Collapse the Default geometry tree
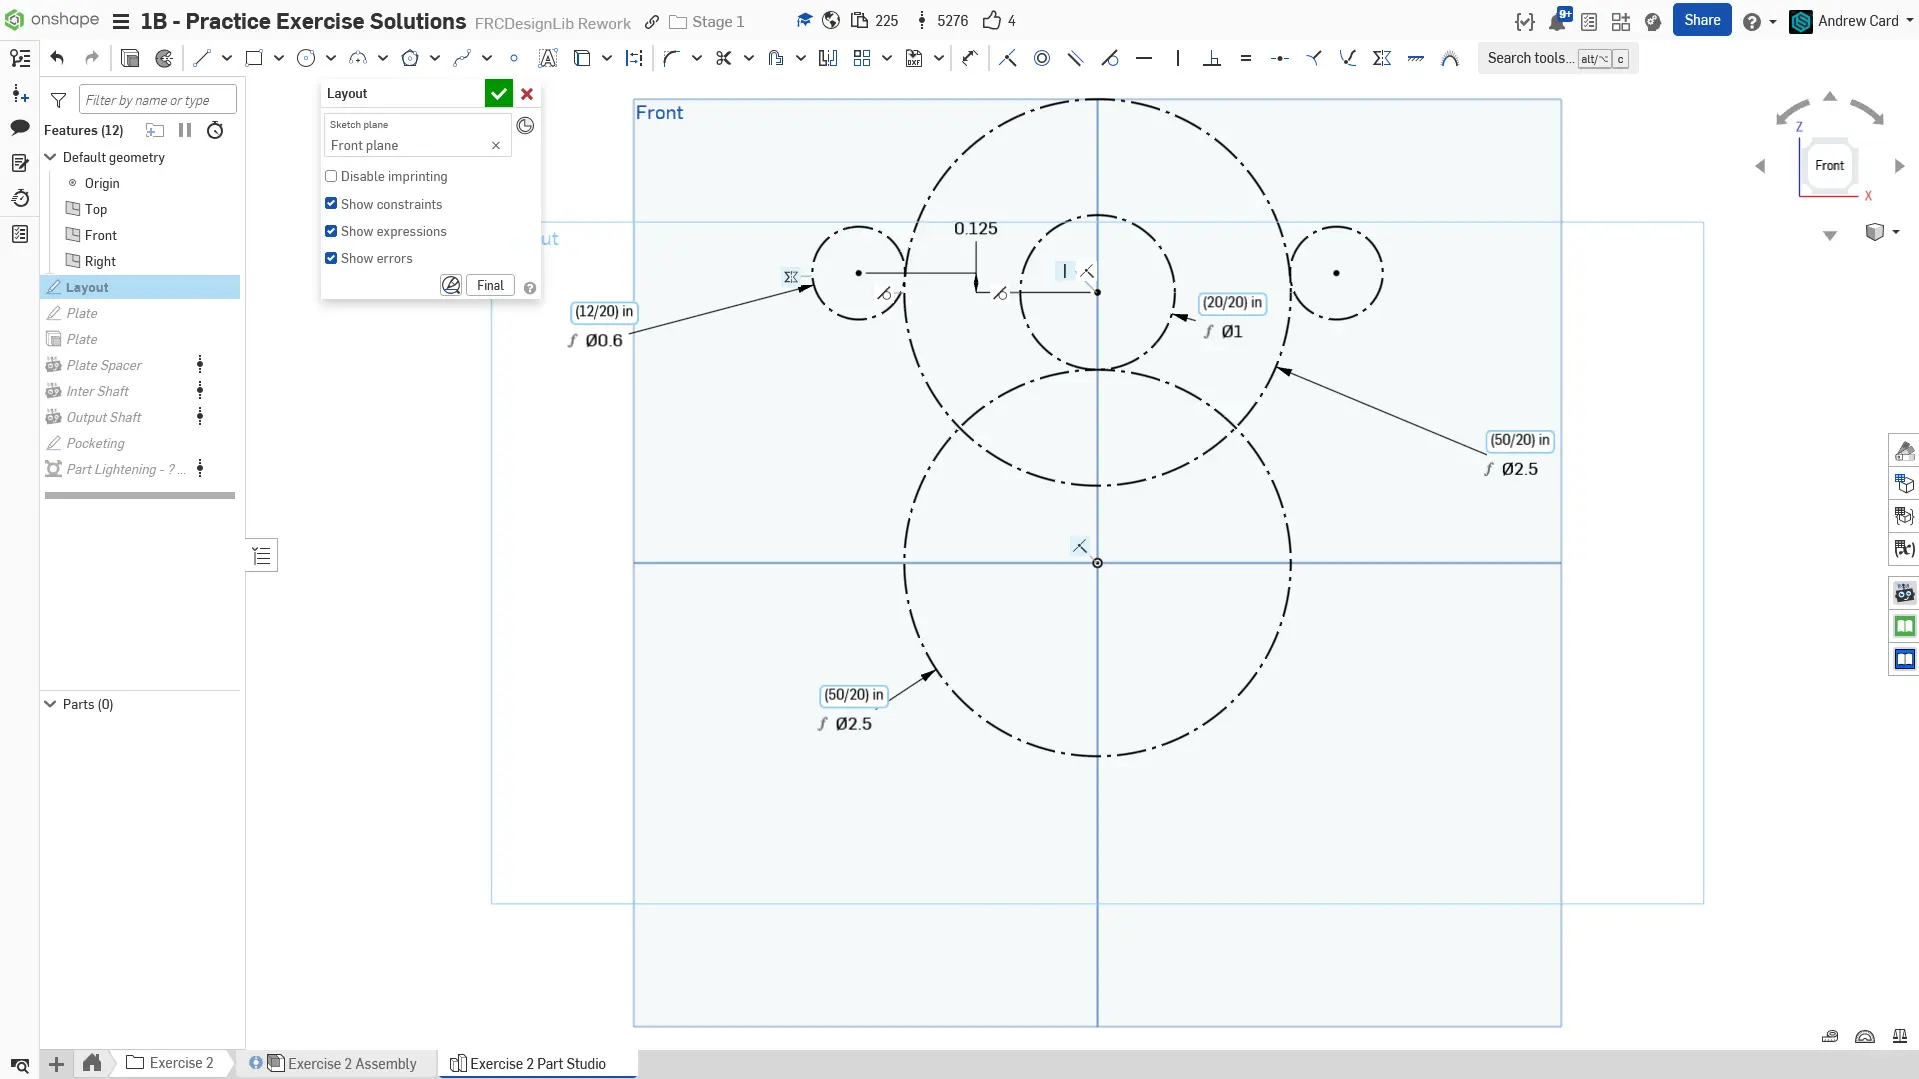The image size is (1919, 1079). coord(51,157)
